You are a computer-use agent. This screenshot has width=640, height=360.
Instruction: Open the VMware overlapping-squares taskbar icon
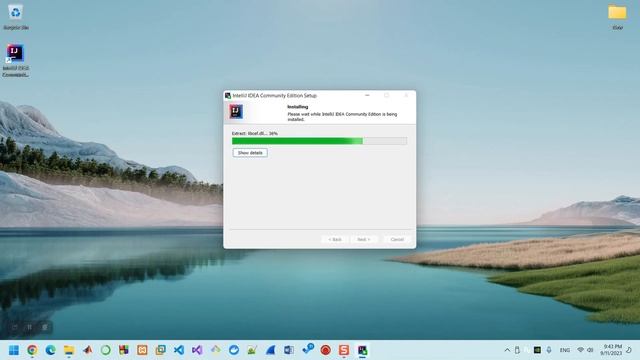pos(160,350)
